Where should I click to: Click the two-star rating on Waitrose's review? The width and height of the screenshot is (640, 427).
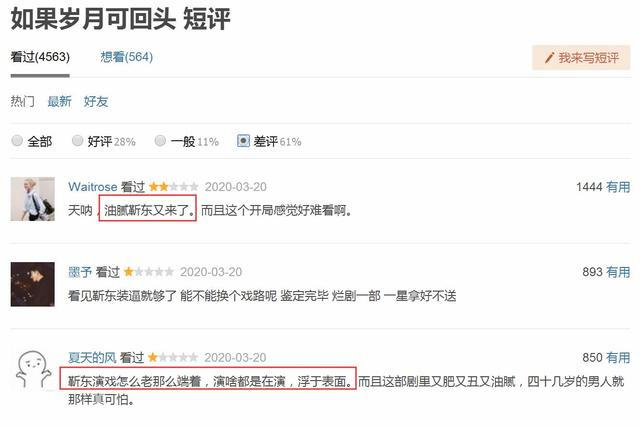[x=174, y=187]
